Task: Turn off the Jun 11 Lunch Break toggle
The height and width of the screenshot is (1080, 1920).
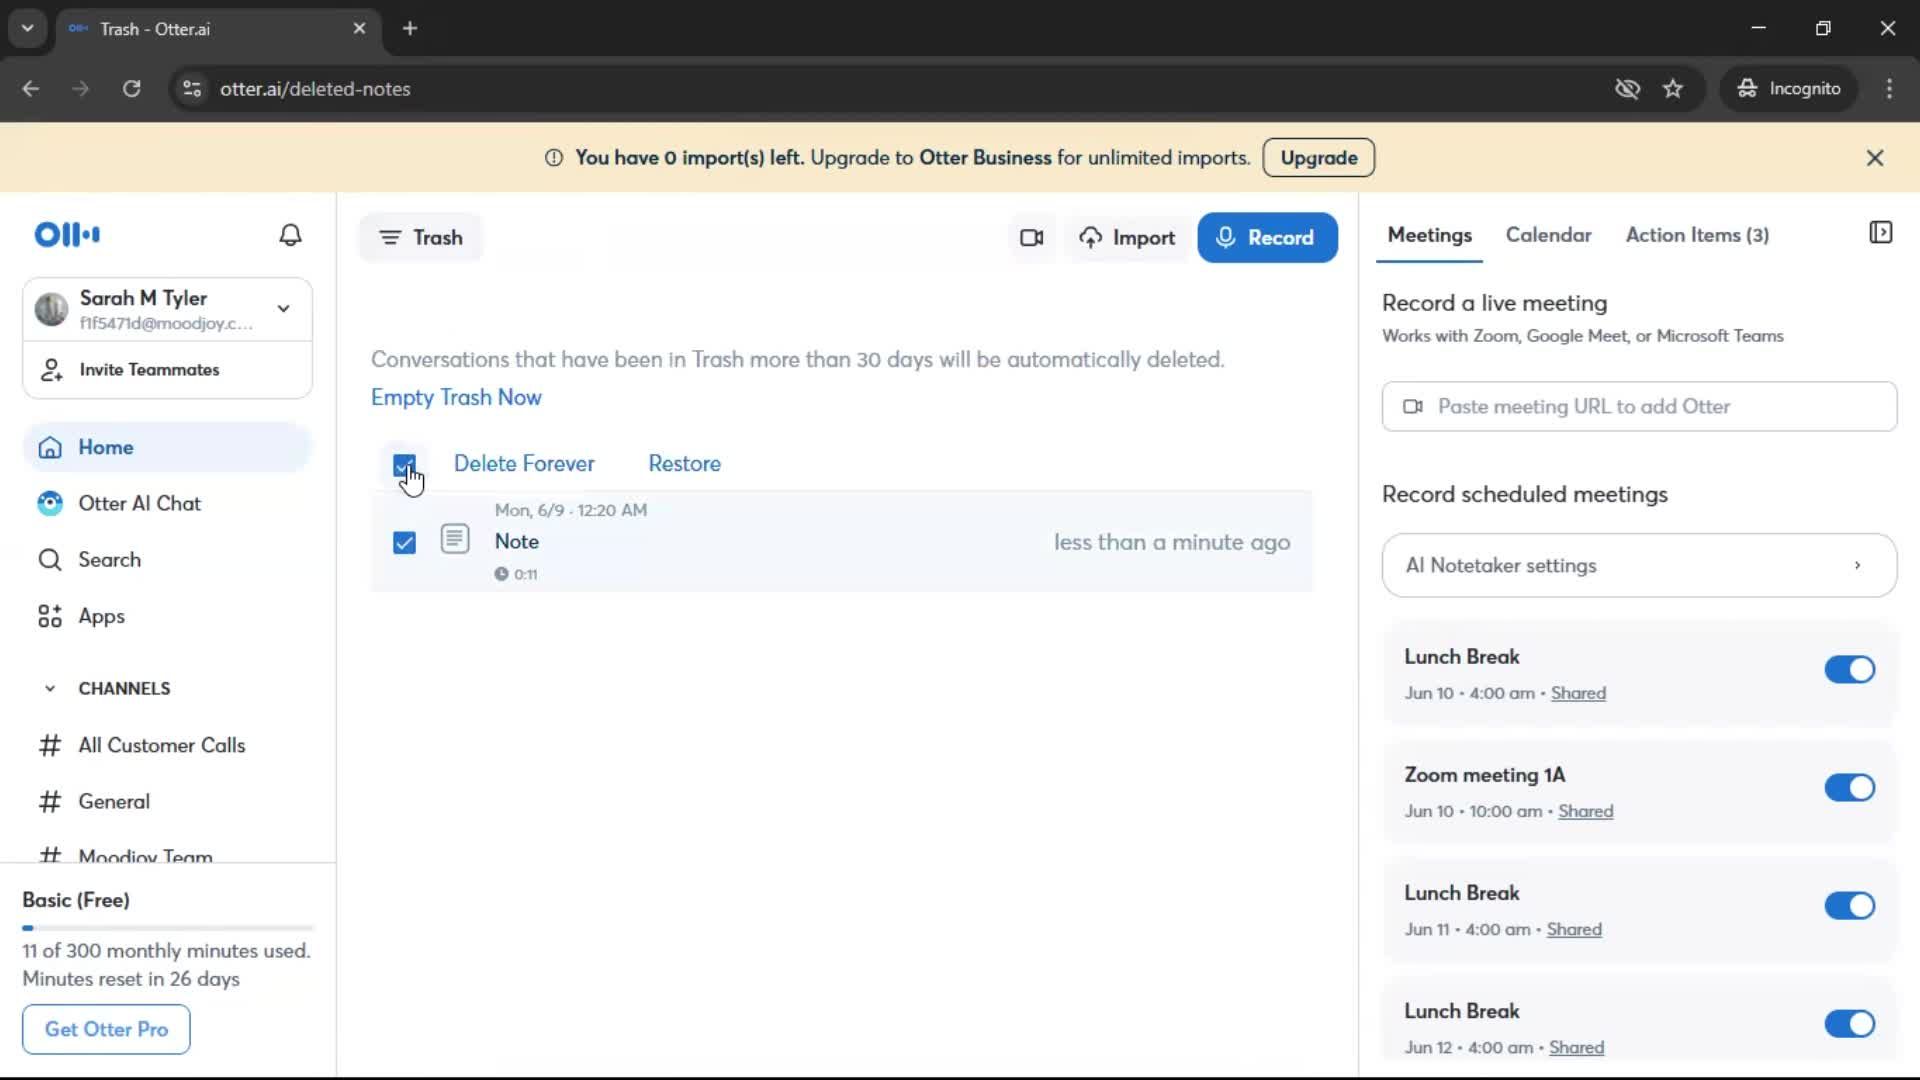Action: (1849, 906)
